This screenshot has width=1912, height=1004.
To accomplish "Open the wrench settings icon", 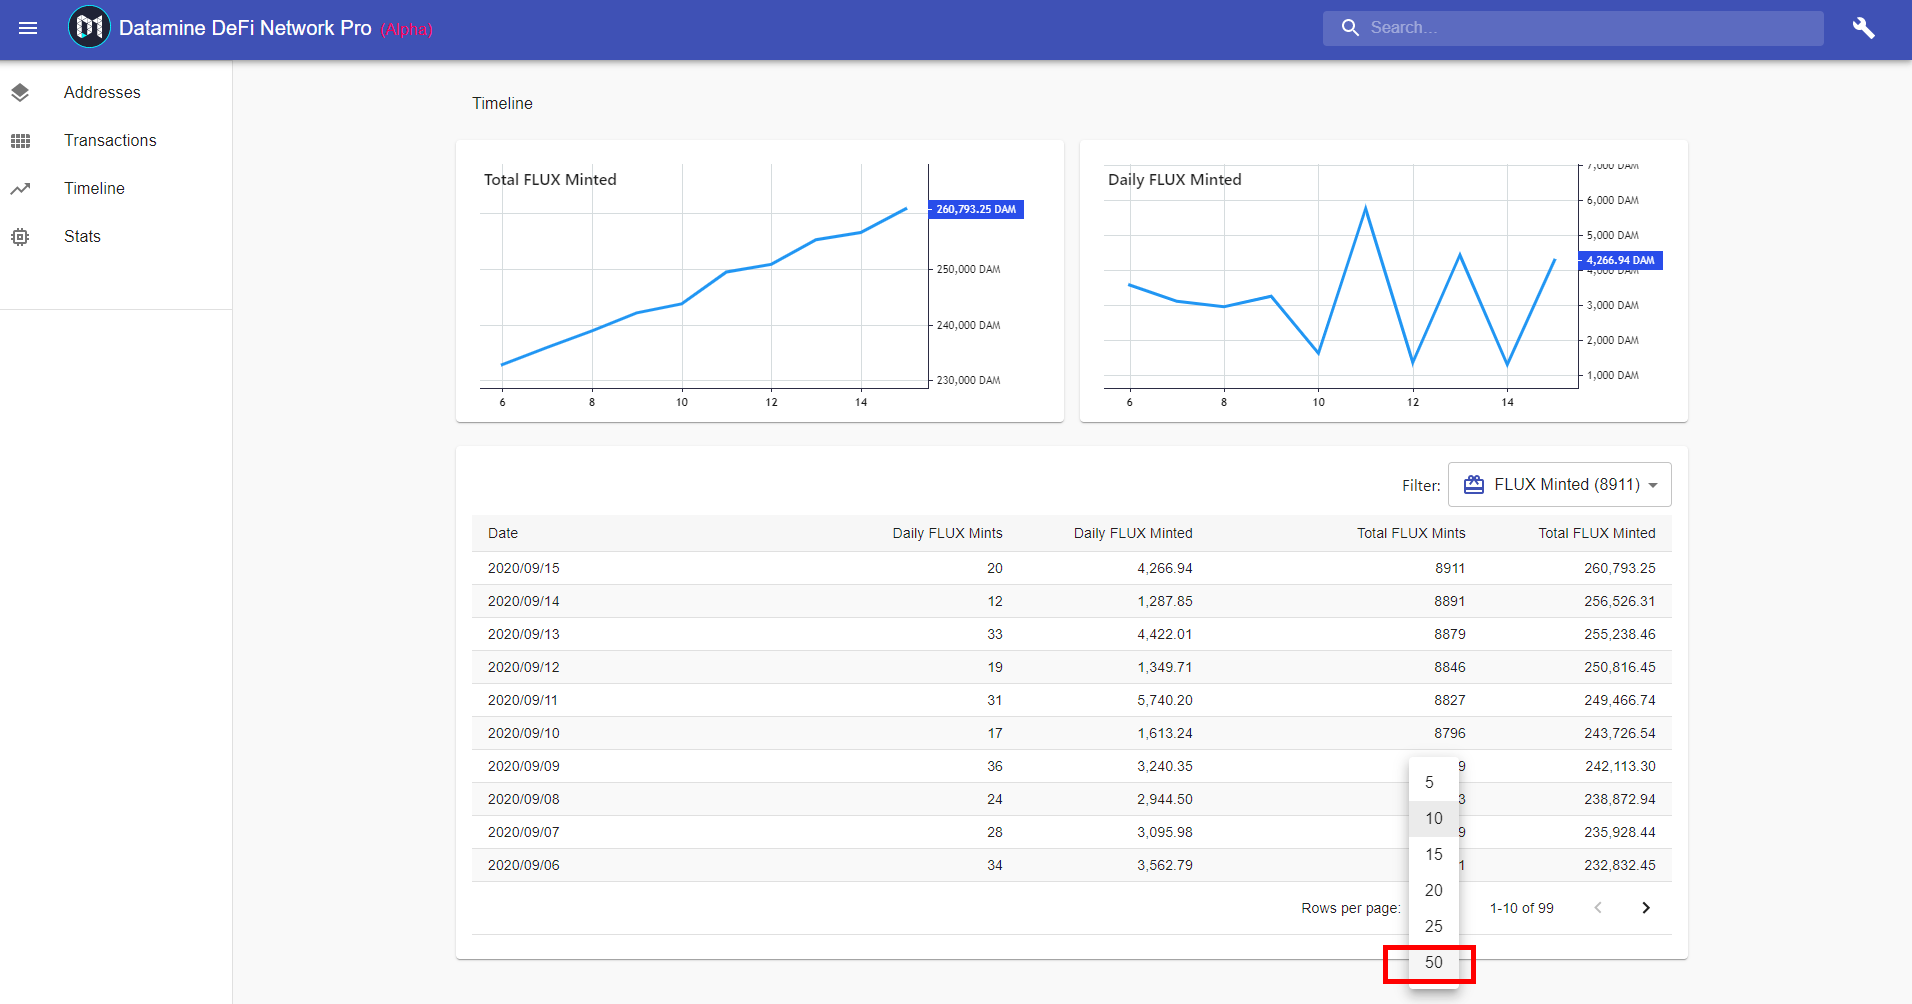I will click(1863, 28).
